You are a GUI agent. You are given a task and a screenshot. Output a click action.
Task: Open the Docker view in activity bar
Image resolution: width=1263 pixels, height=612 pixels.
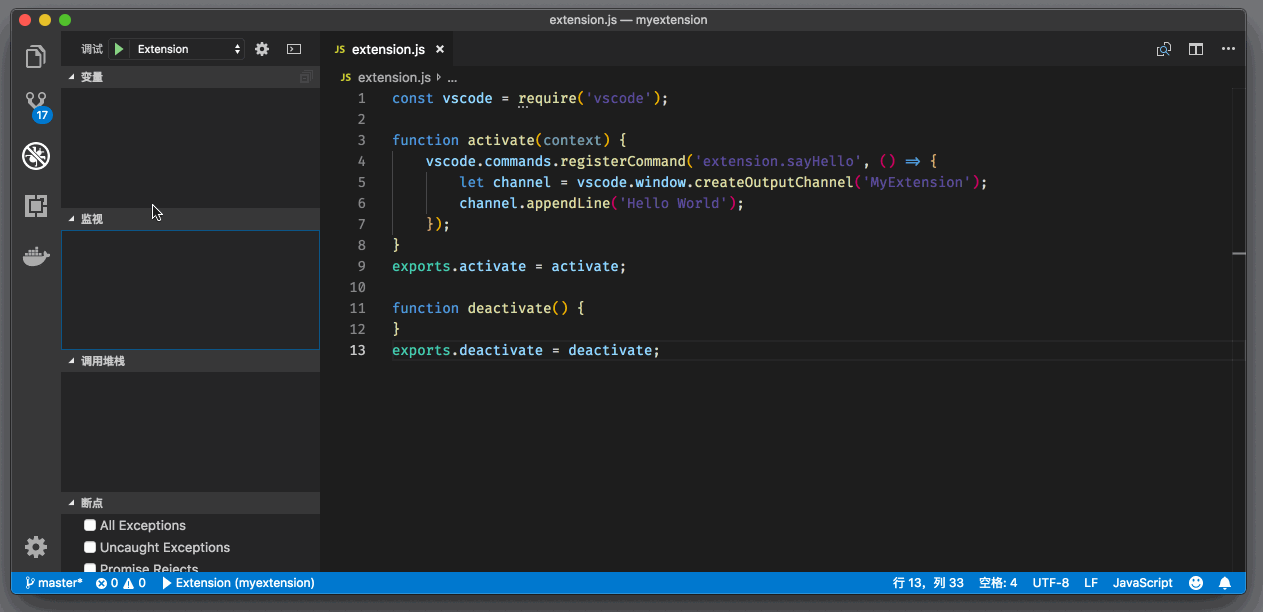click(36, 257)
